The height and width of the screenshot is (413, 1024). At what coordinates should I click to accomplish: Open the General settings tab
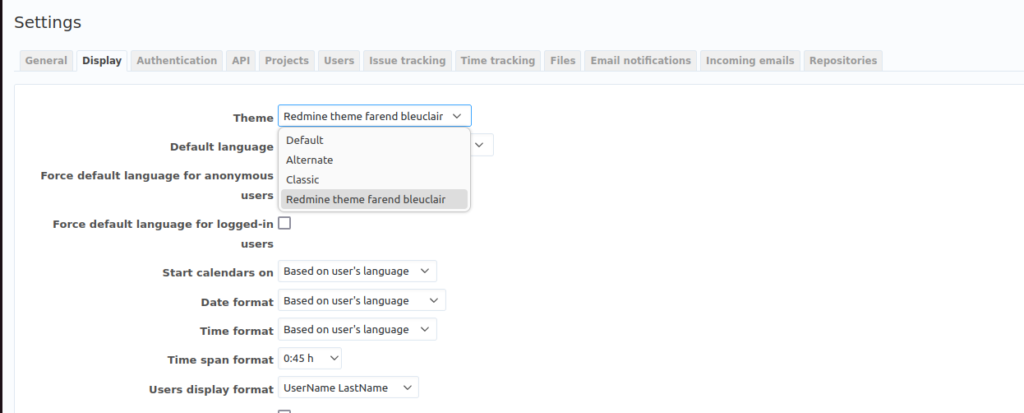[46, 61]
